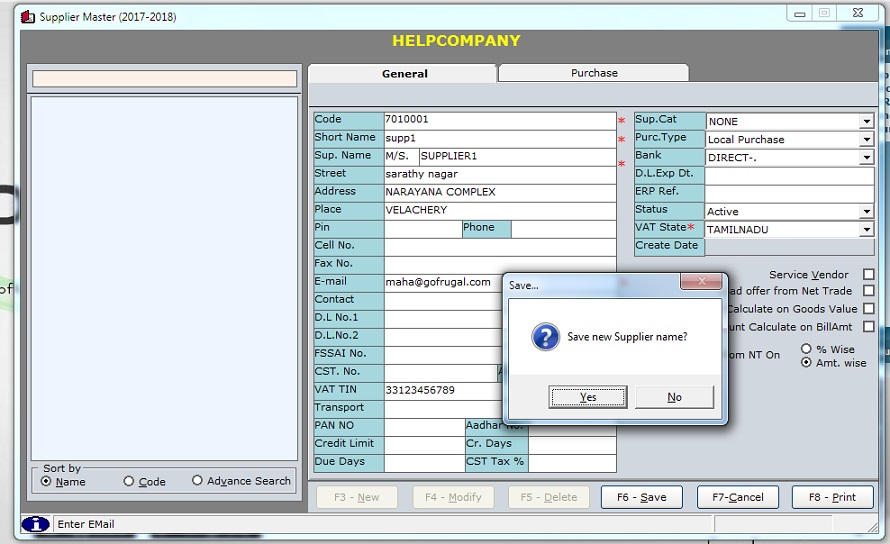Image resolution: width=890 pixels, height=544 pixels.
Task: Click the Supplier Master window title icon
Action: (x=27, y=17)
